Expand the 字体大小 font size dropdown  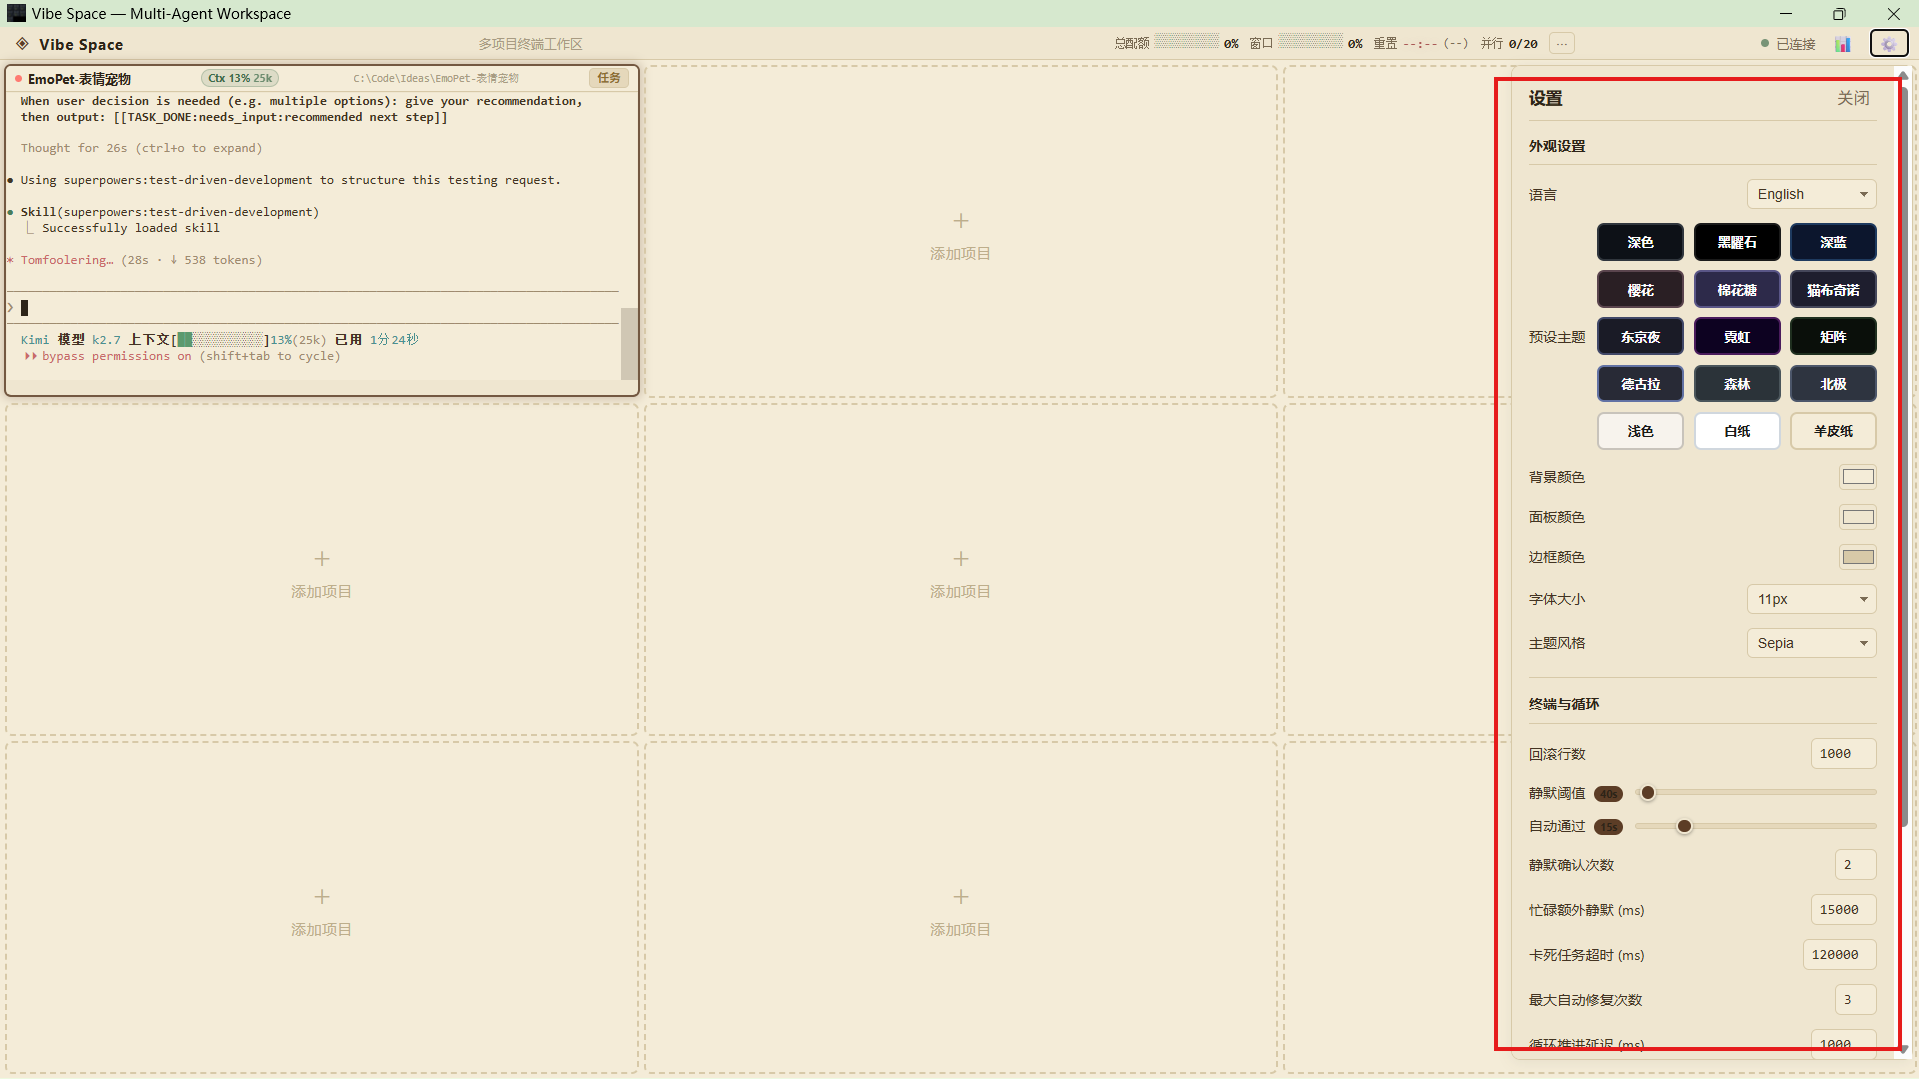pyautogui.click(x=1811, y=599)
